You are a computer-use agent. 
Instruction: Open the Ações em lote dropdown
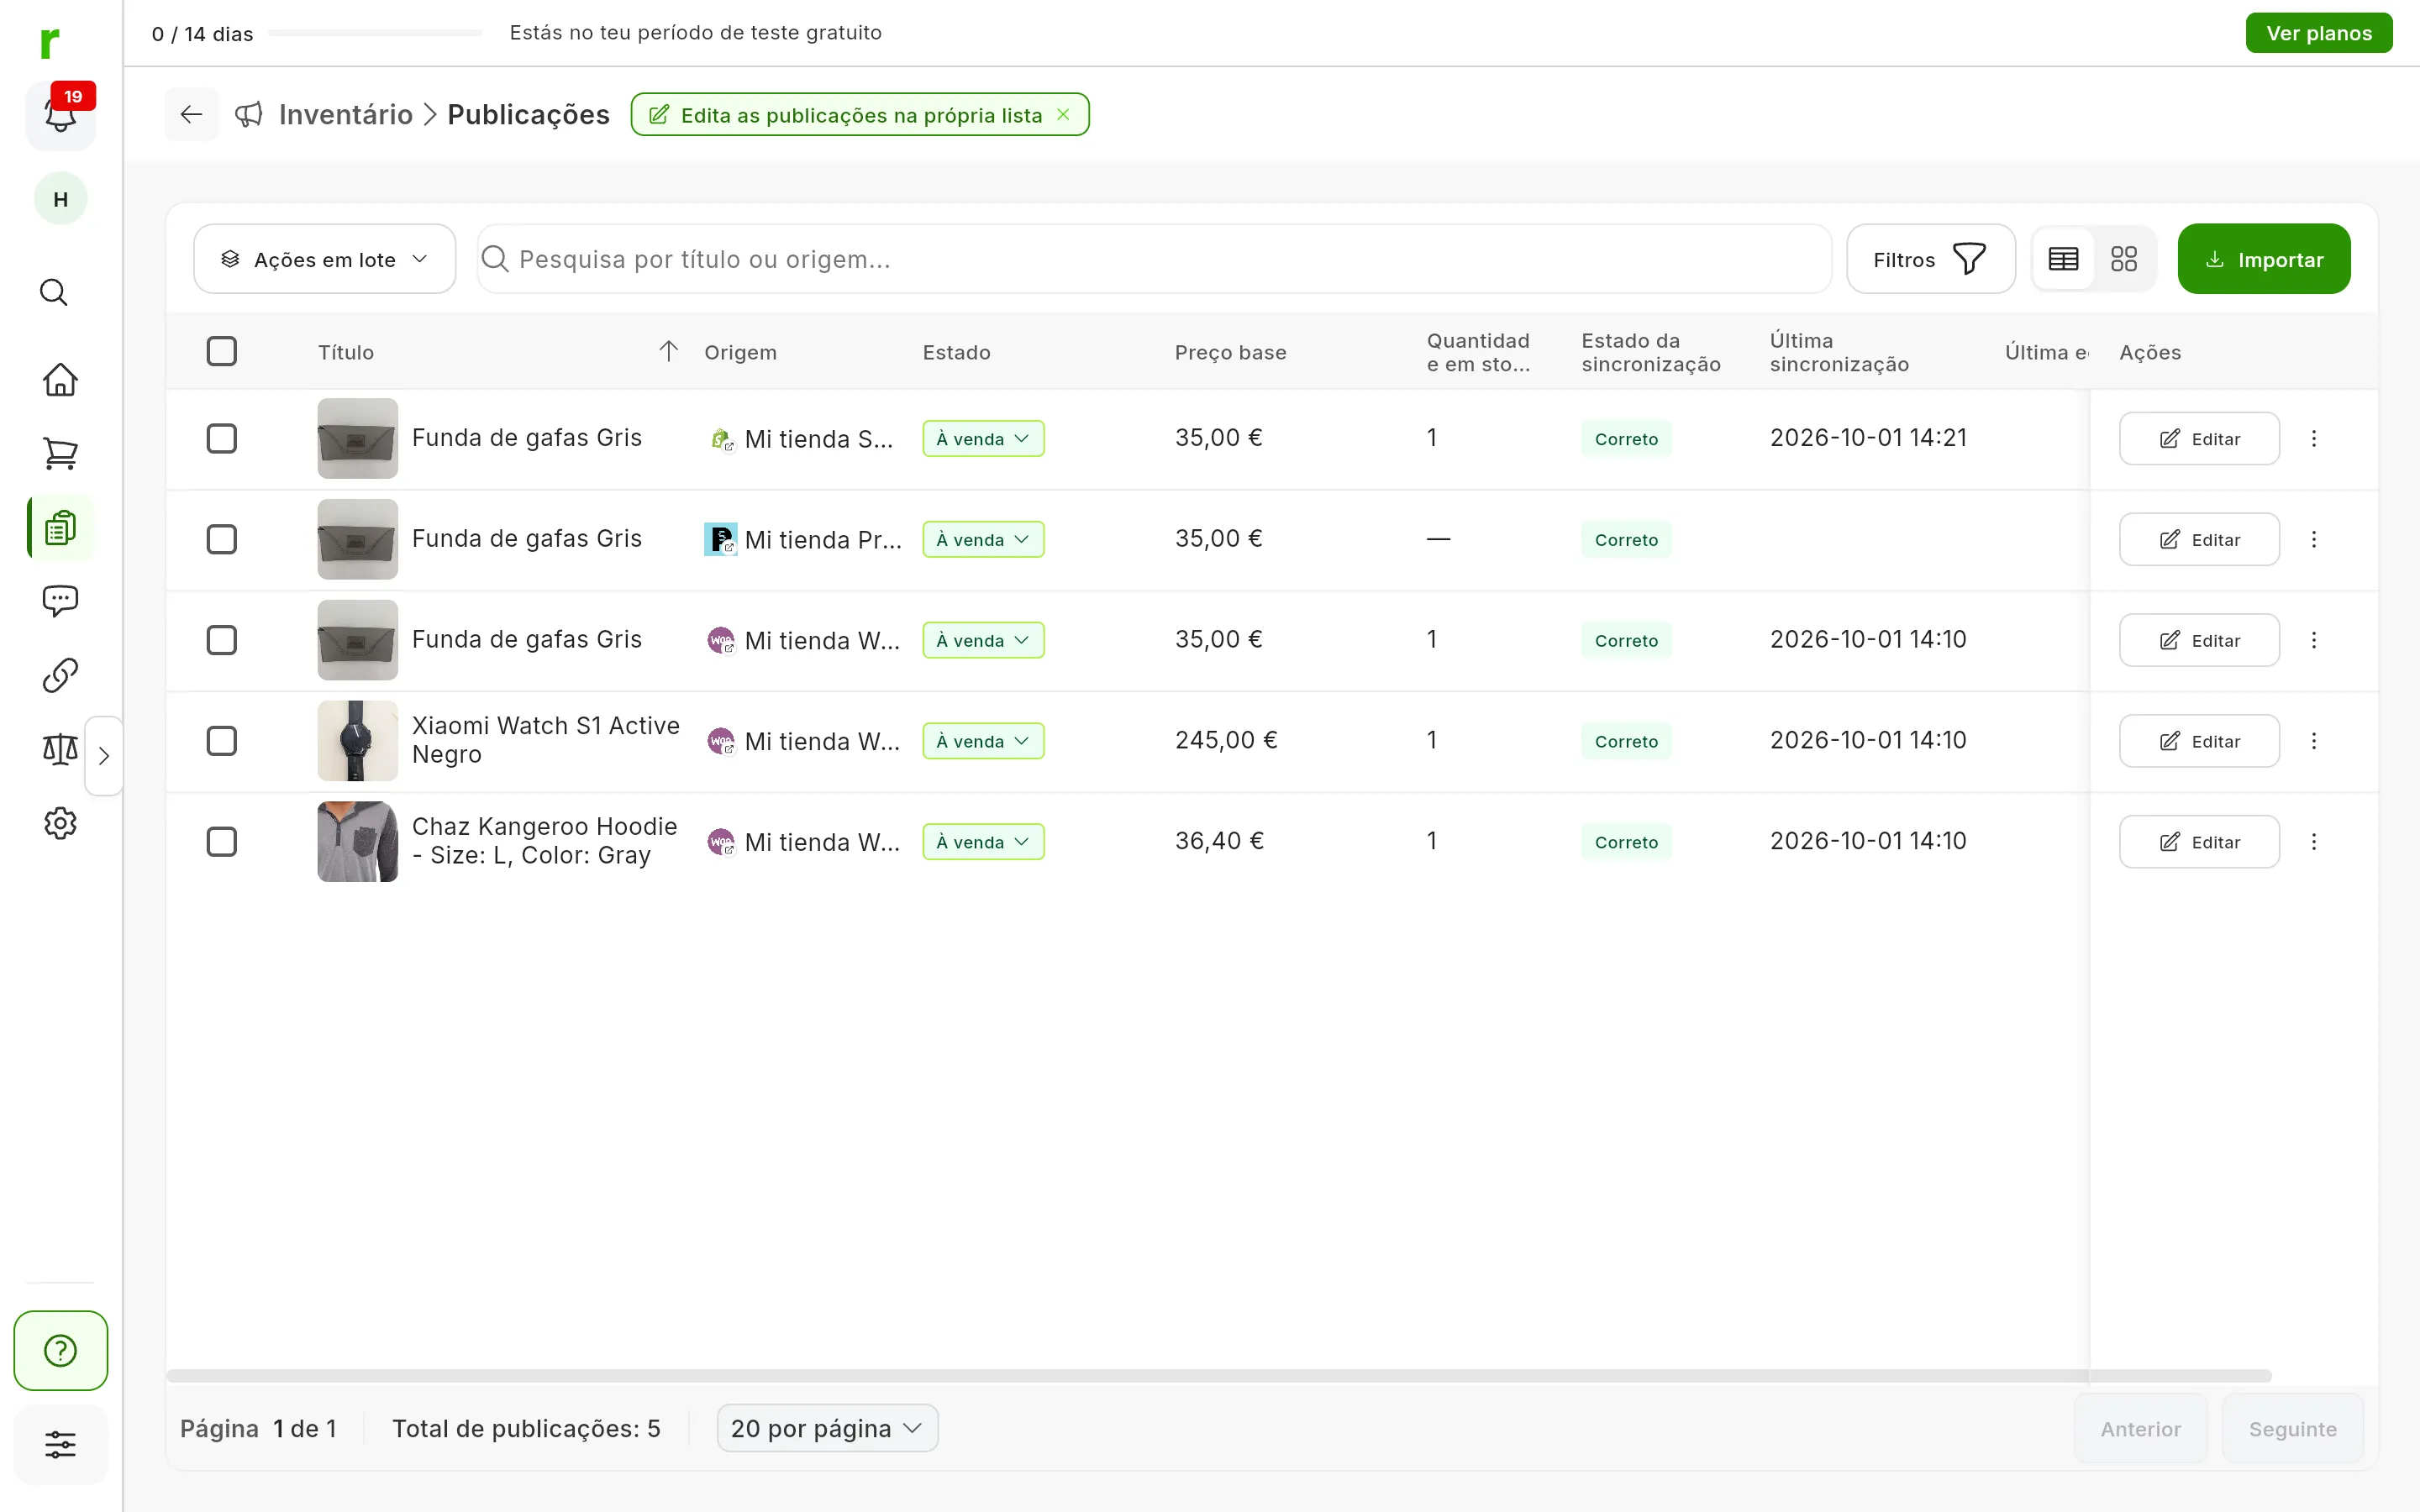pos(324,259)
